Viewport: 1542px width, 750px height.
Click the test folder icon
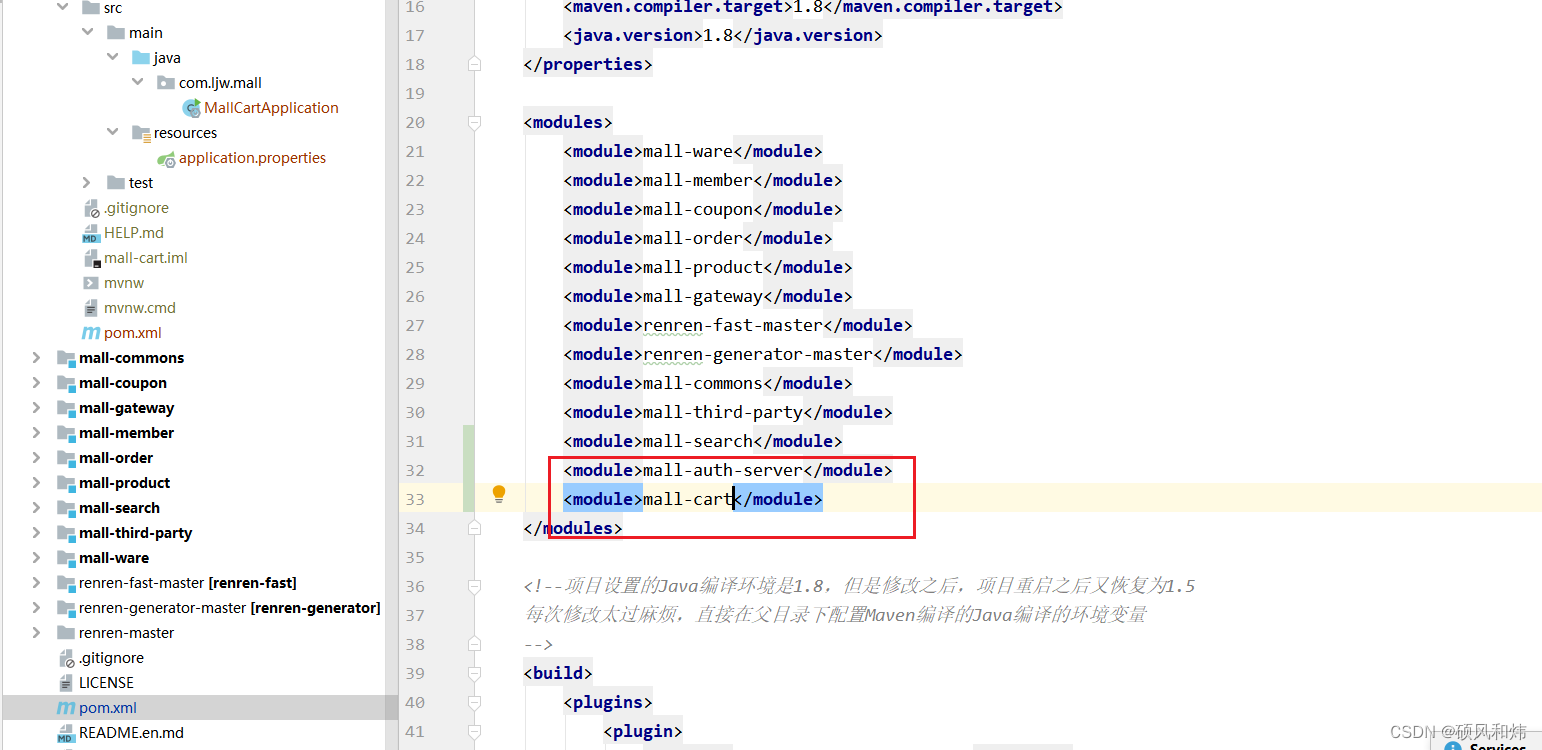(116, 183)
